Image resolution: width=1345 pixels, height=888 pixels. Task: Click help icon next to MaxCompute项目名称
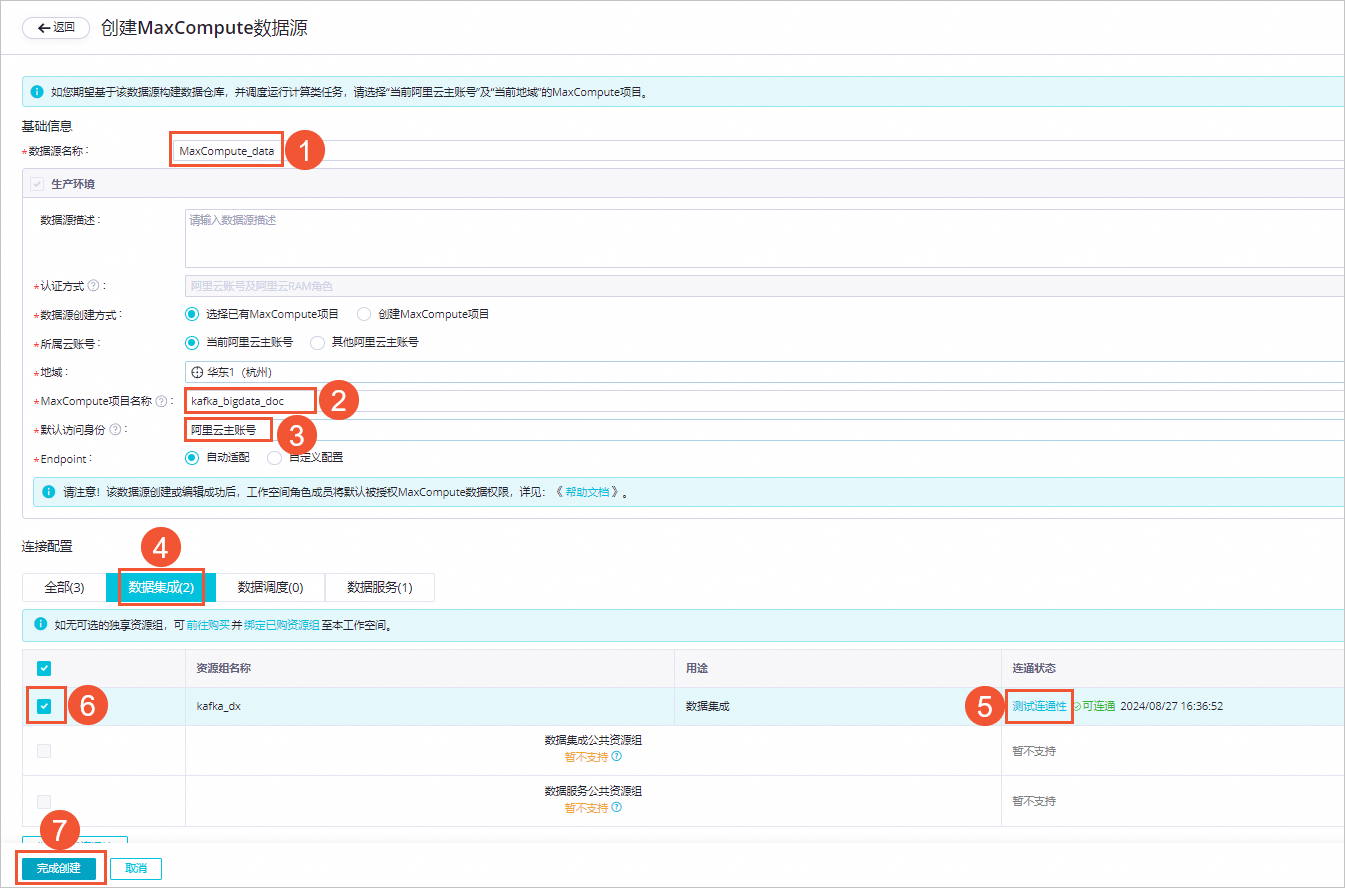pos(161,401)
